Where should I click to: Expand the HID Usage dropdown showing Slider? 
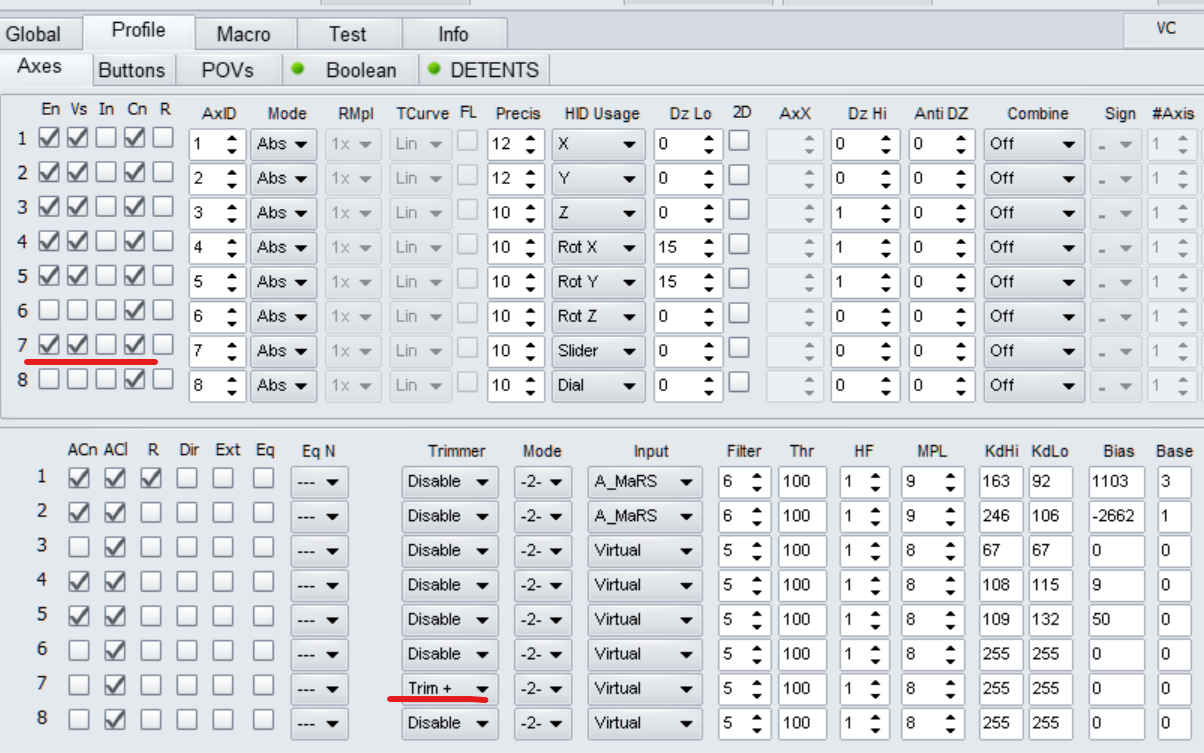pos(597,351)
